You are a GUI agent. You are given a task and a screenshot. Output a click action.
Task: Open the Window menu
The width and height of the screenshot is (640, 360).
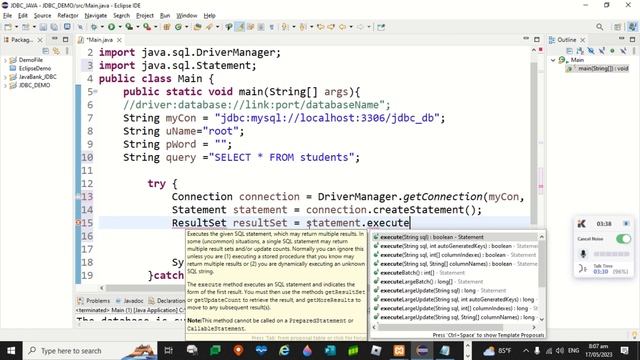pos(187,16)
